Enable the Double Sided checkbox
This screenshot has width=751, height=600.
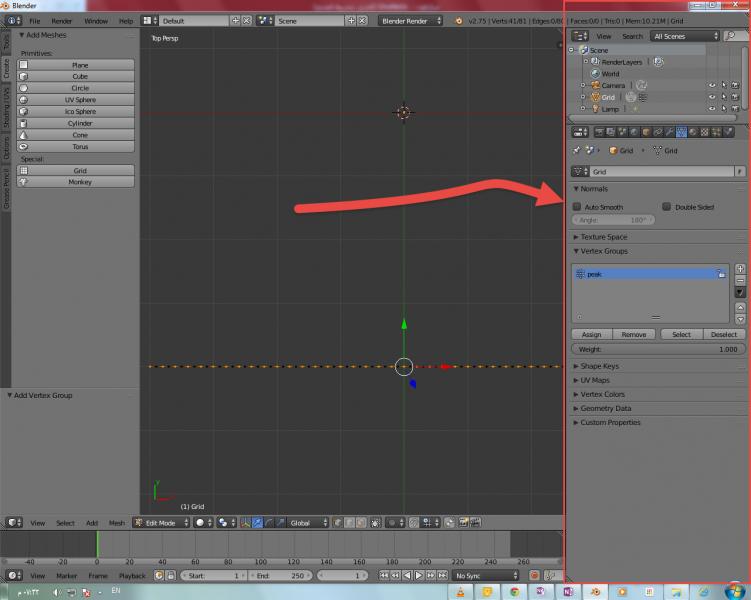(666, 206)
